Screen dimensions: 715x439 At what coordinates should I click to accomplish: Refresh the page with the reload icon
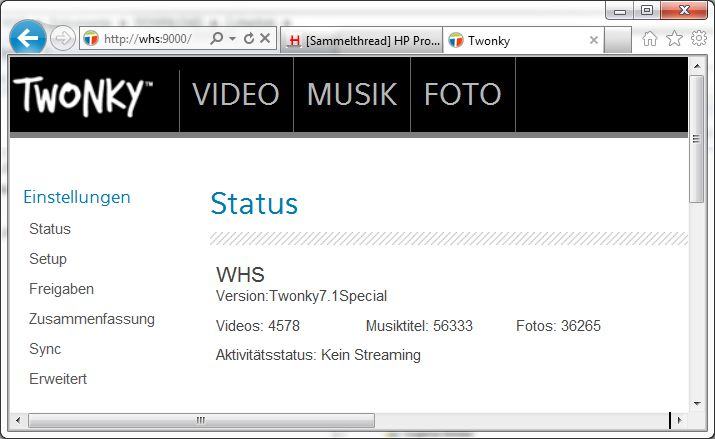(249, 38)
